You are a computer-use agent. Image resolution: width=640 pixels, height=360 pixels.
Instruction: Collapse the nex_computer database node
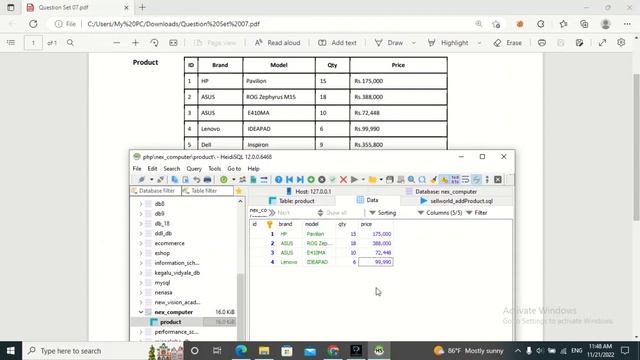pyautogui.click(x=141, y=312)
